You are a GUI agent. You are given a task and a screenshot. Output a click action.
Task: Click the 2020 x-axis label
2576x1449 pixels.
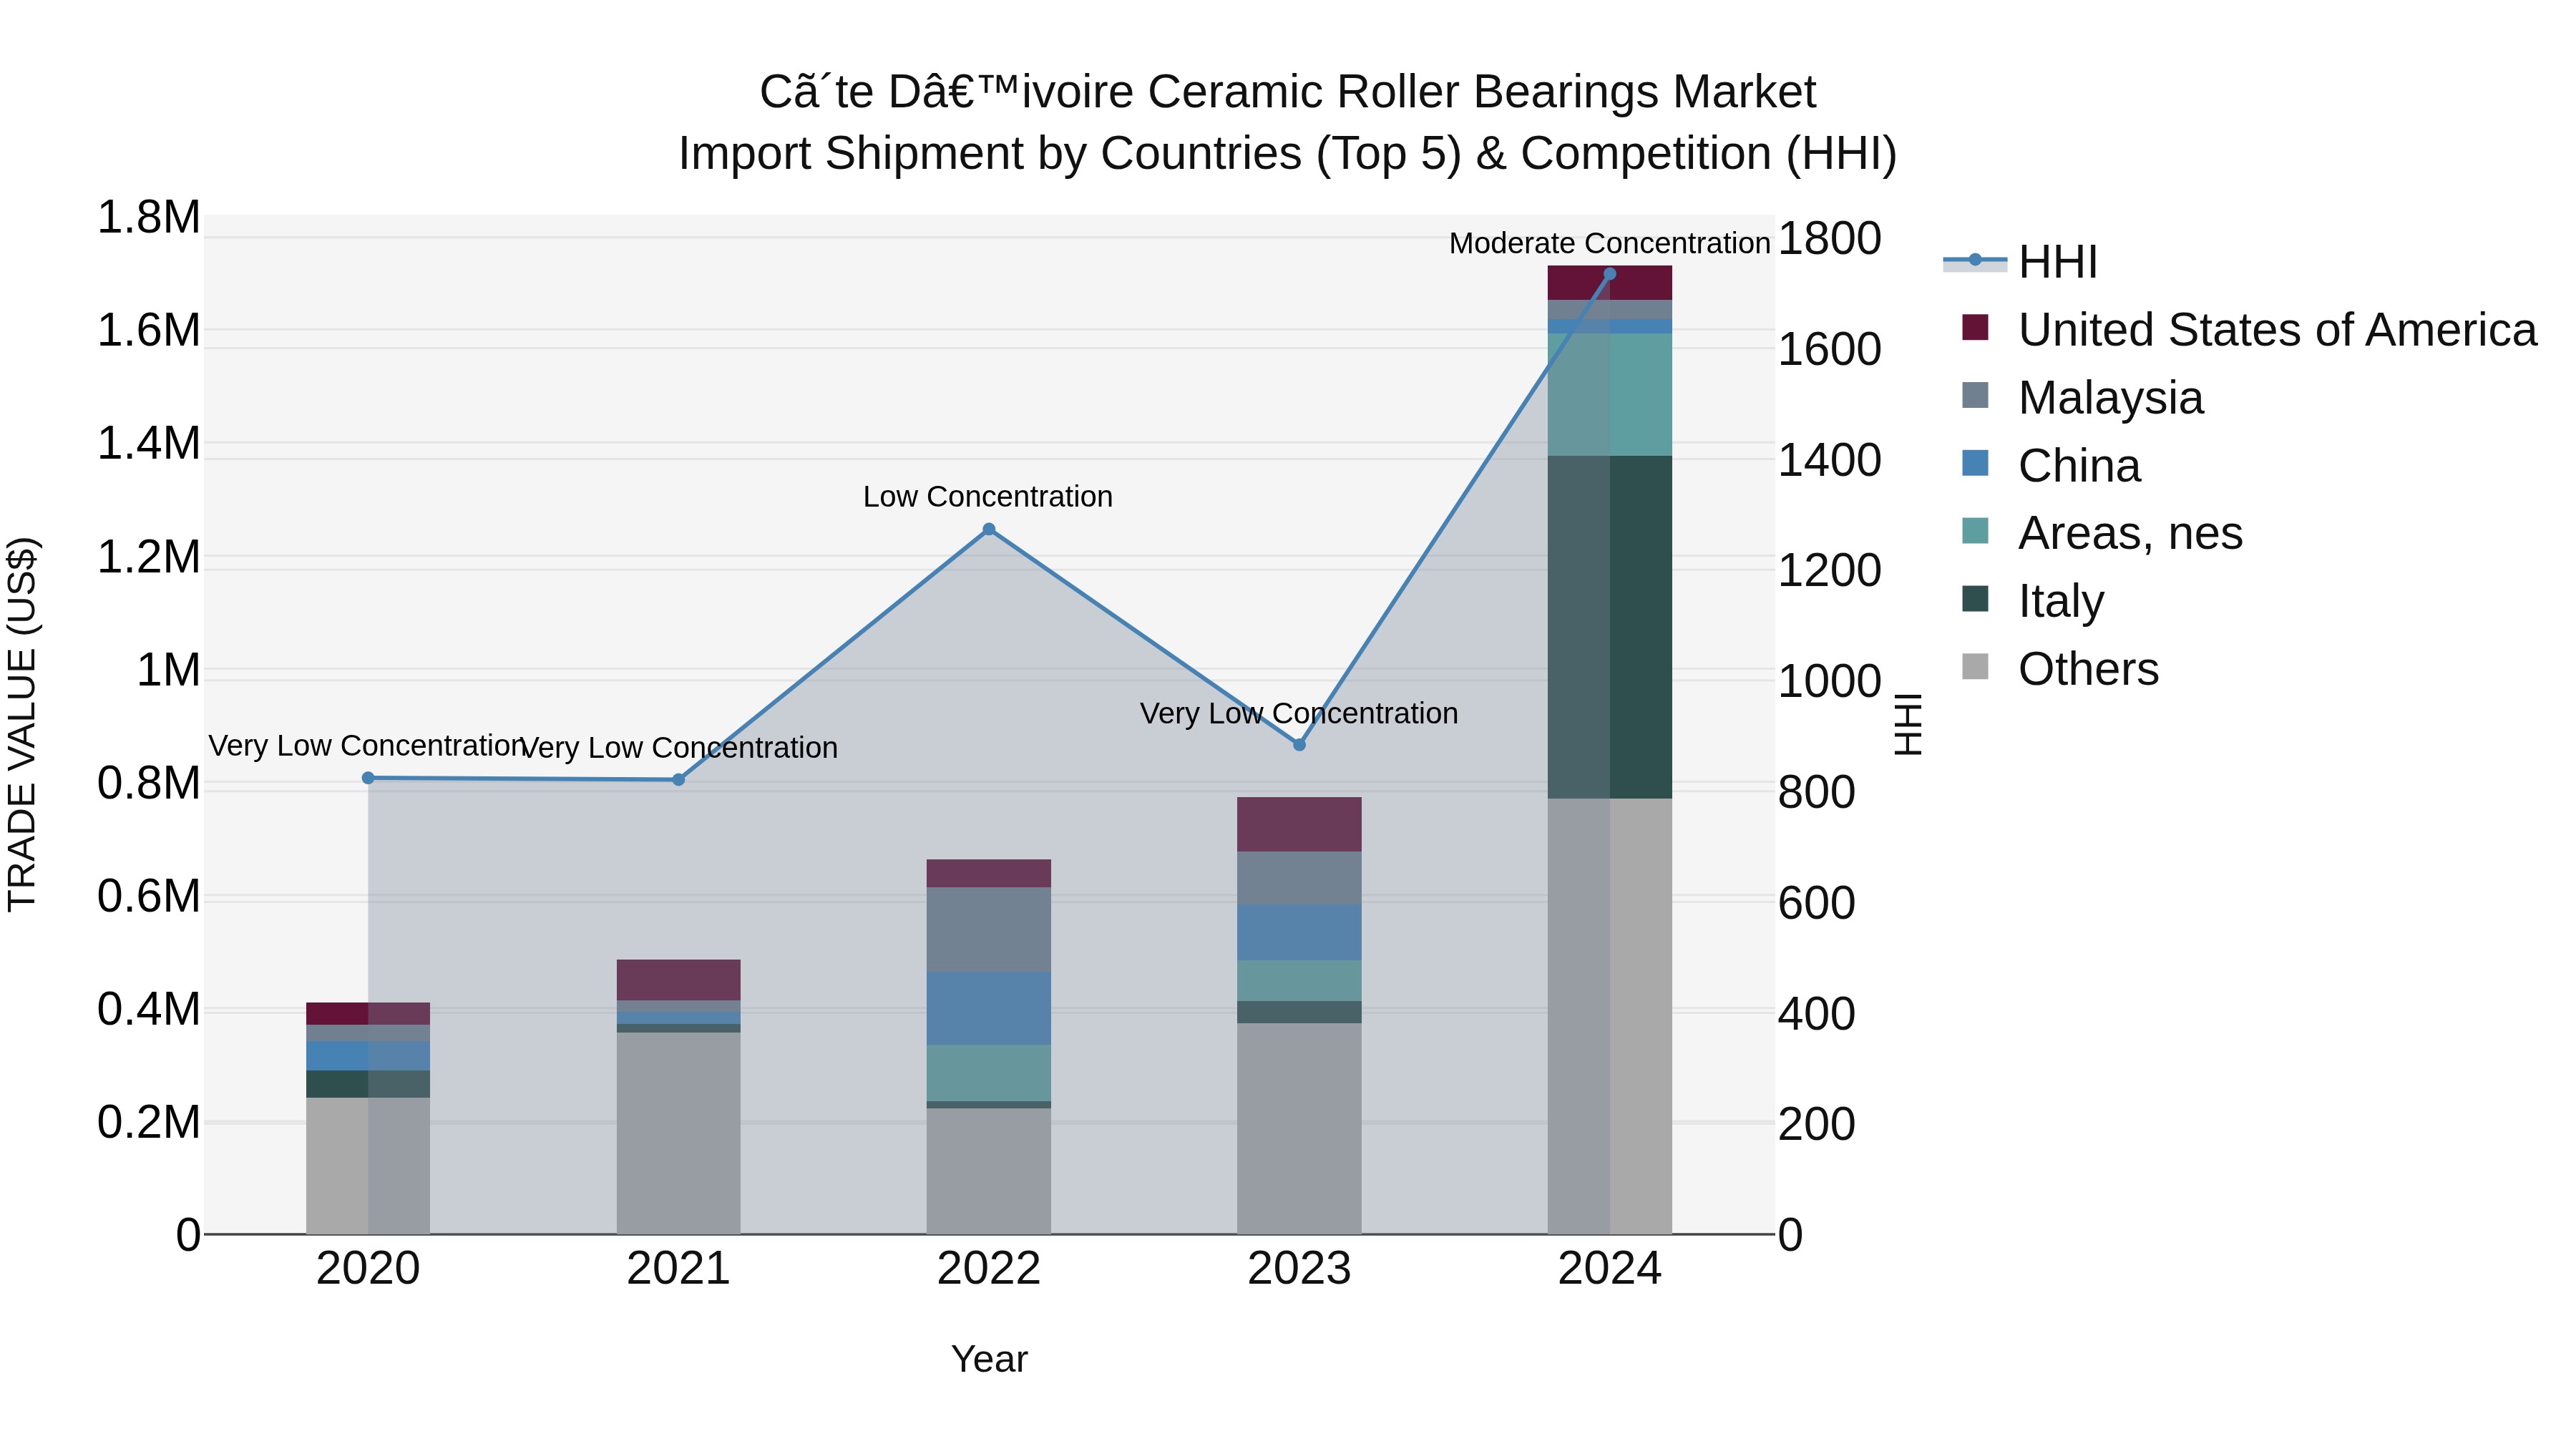(368, 1269)
